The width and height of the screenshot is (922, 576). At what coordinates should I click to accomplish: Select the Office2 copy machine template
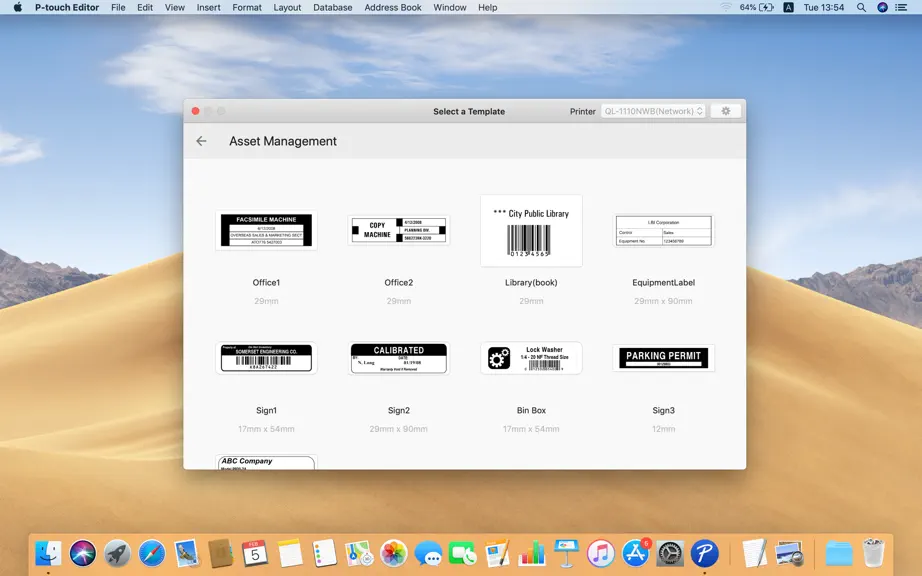coord(399,230)
